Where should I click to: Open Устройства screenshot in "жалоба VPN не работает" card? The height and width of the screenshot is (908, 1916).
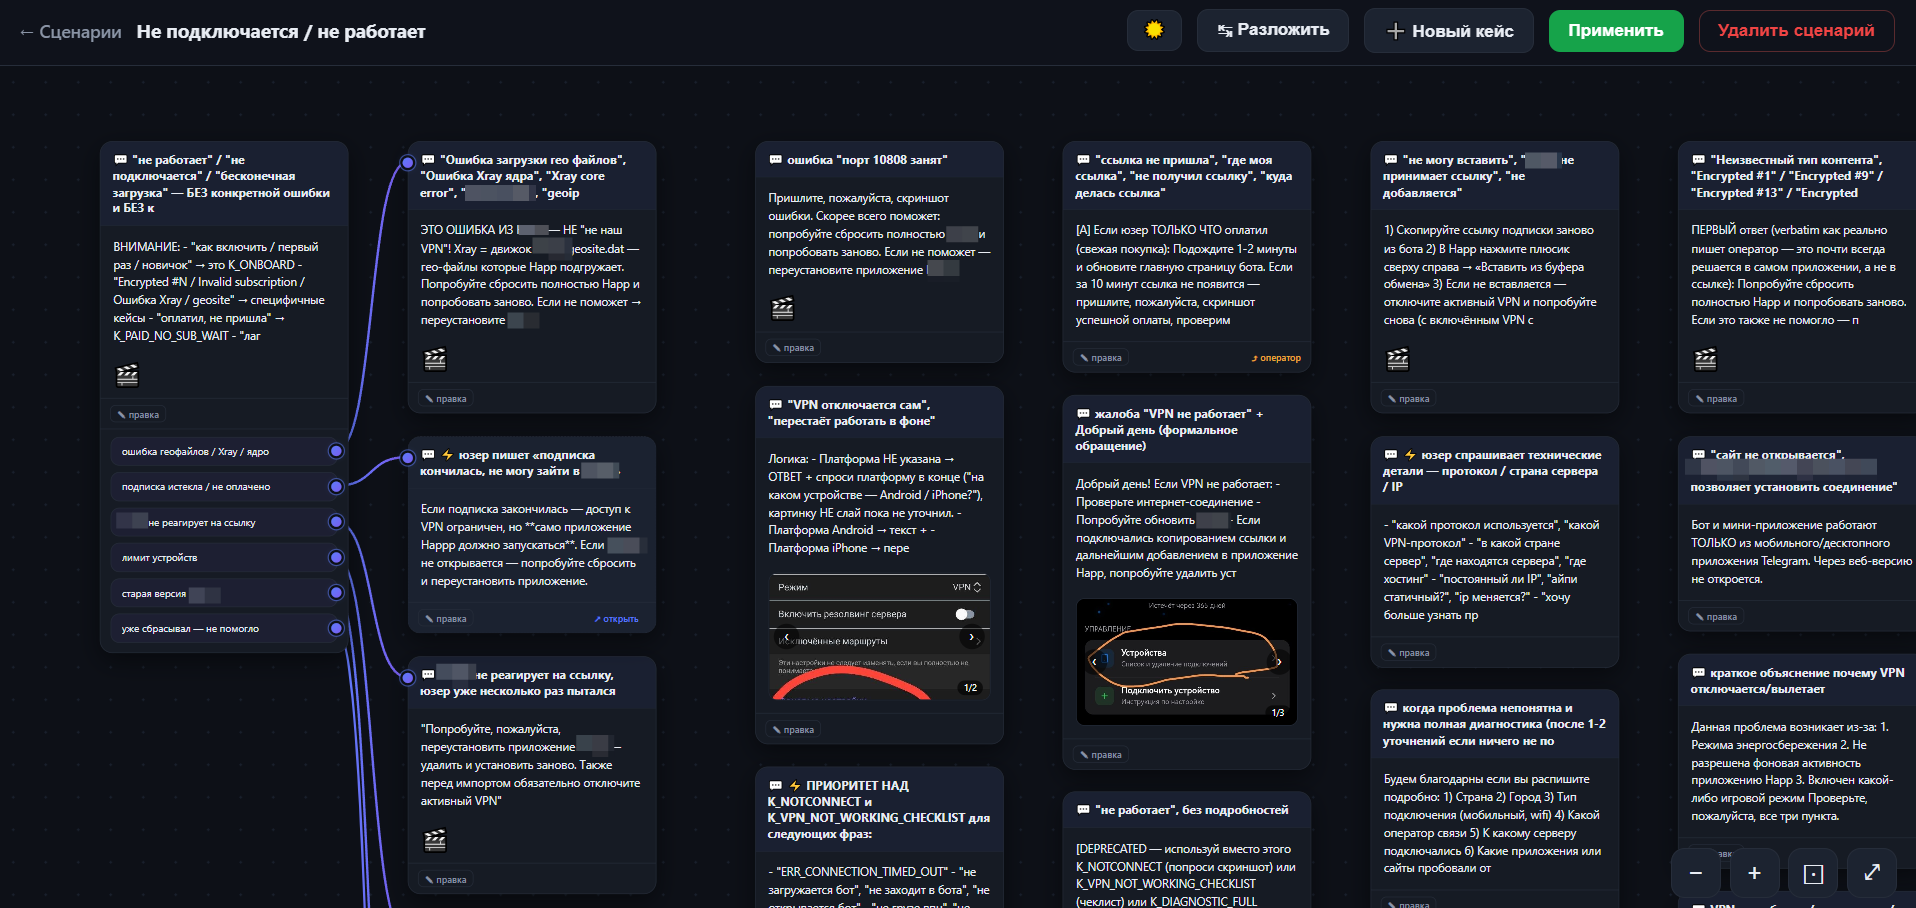pos(1186,661)
